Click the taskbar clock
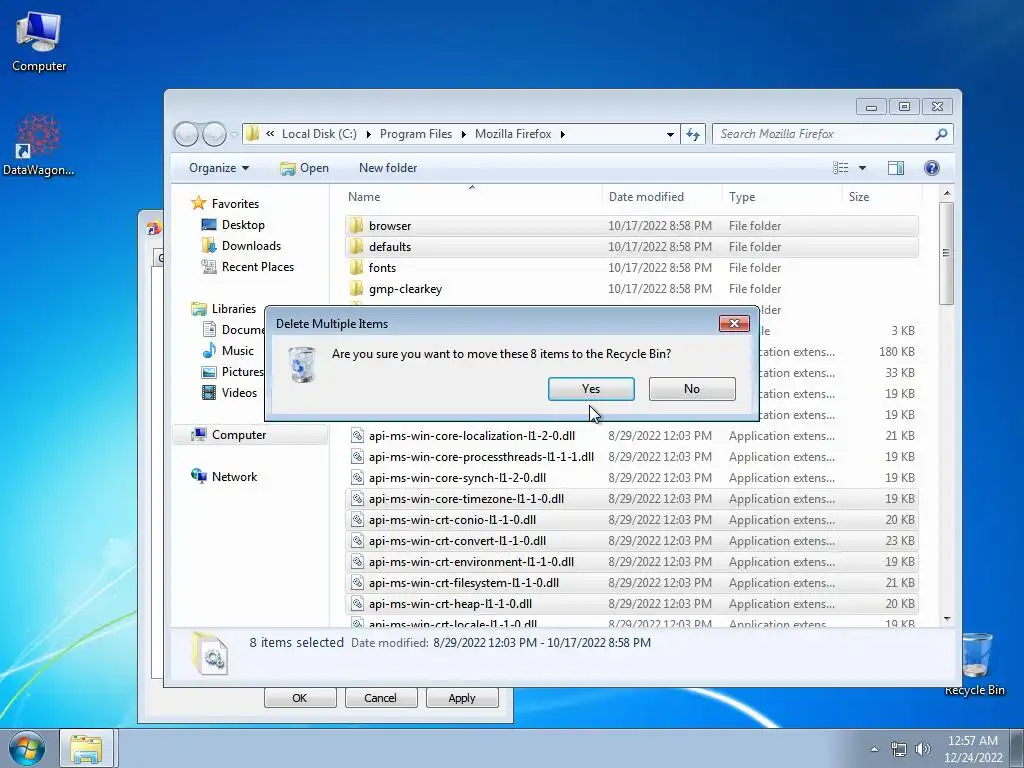The width and height of the screenshot is (1024, 768). (972, 749)
